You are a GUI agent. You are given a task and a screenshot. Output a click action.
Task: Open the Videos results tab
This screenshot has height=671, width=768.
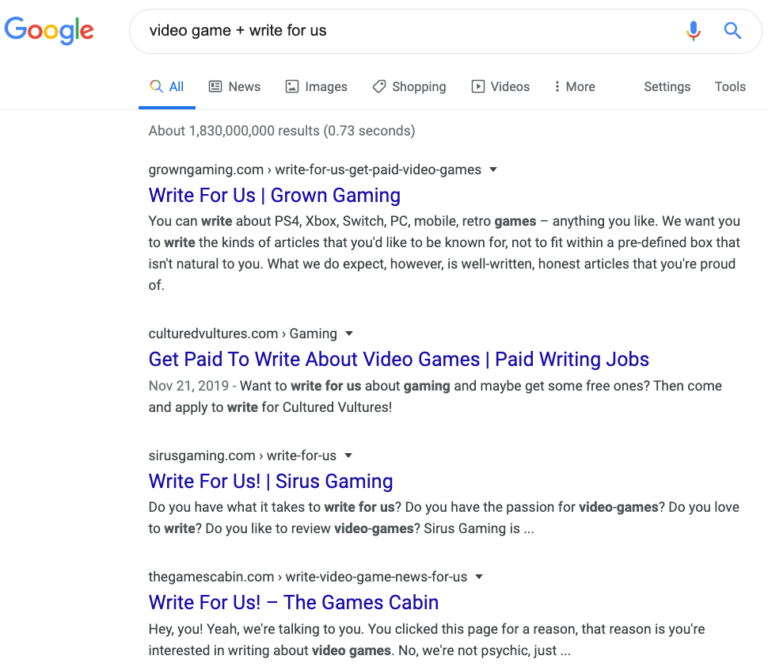pyautogui.click(x=500, y=87)
